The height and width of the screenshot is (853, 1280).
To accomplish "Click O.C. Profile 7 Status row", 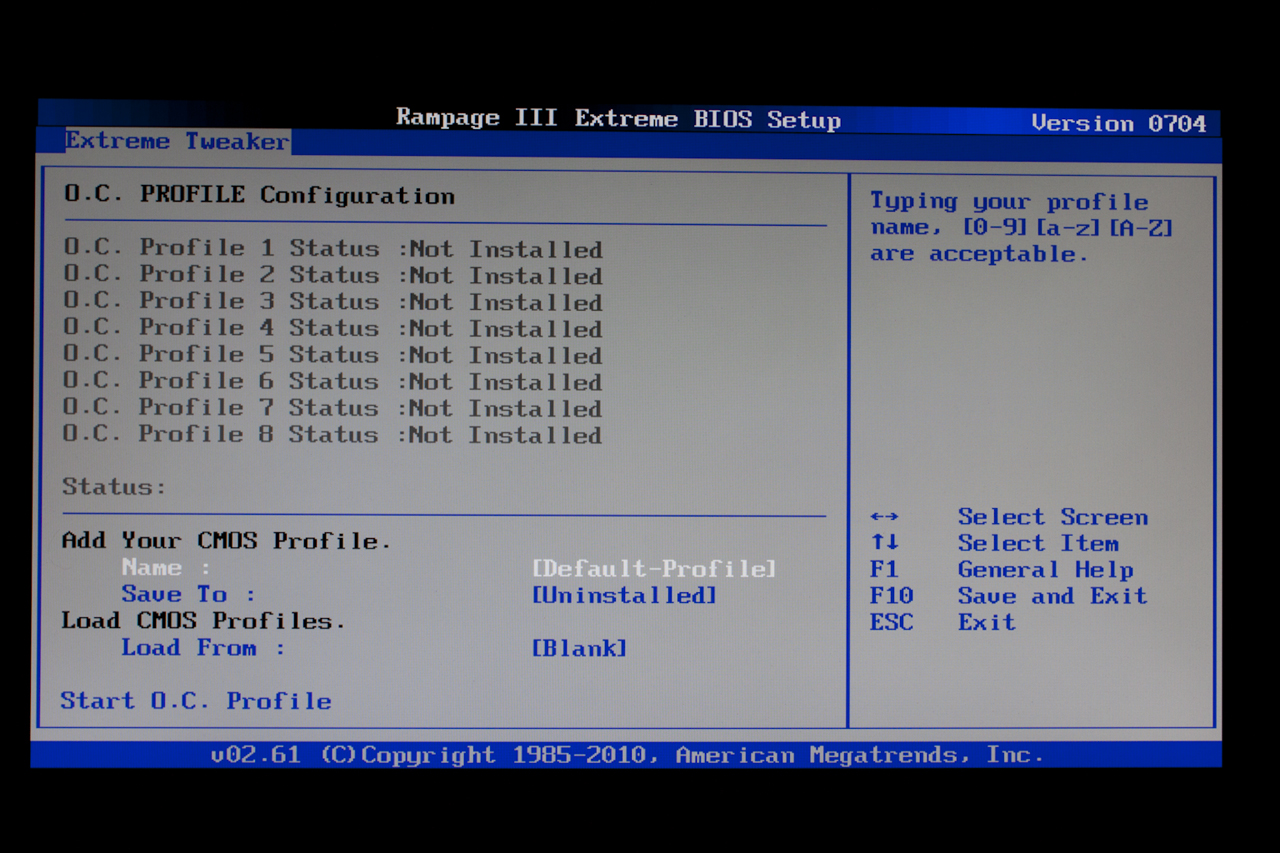I will pos(333,408).
